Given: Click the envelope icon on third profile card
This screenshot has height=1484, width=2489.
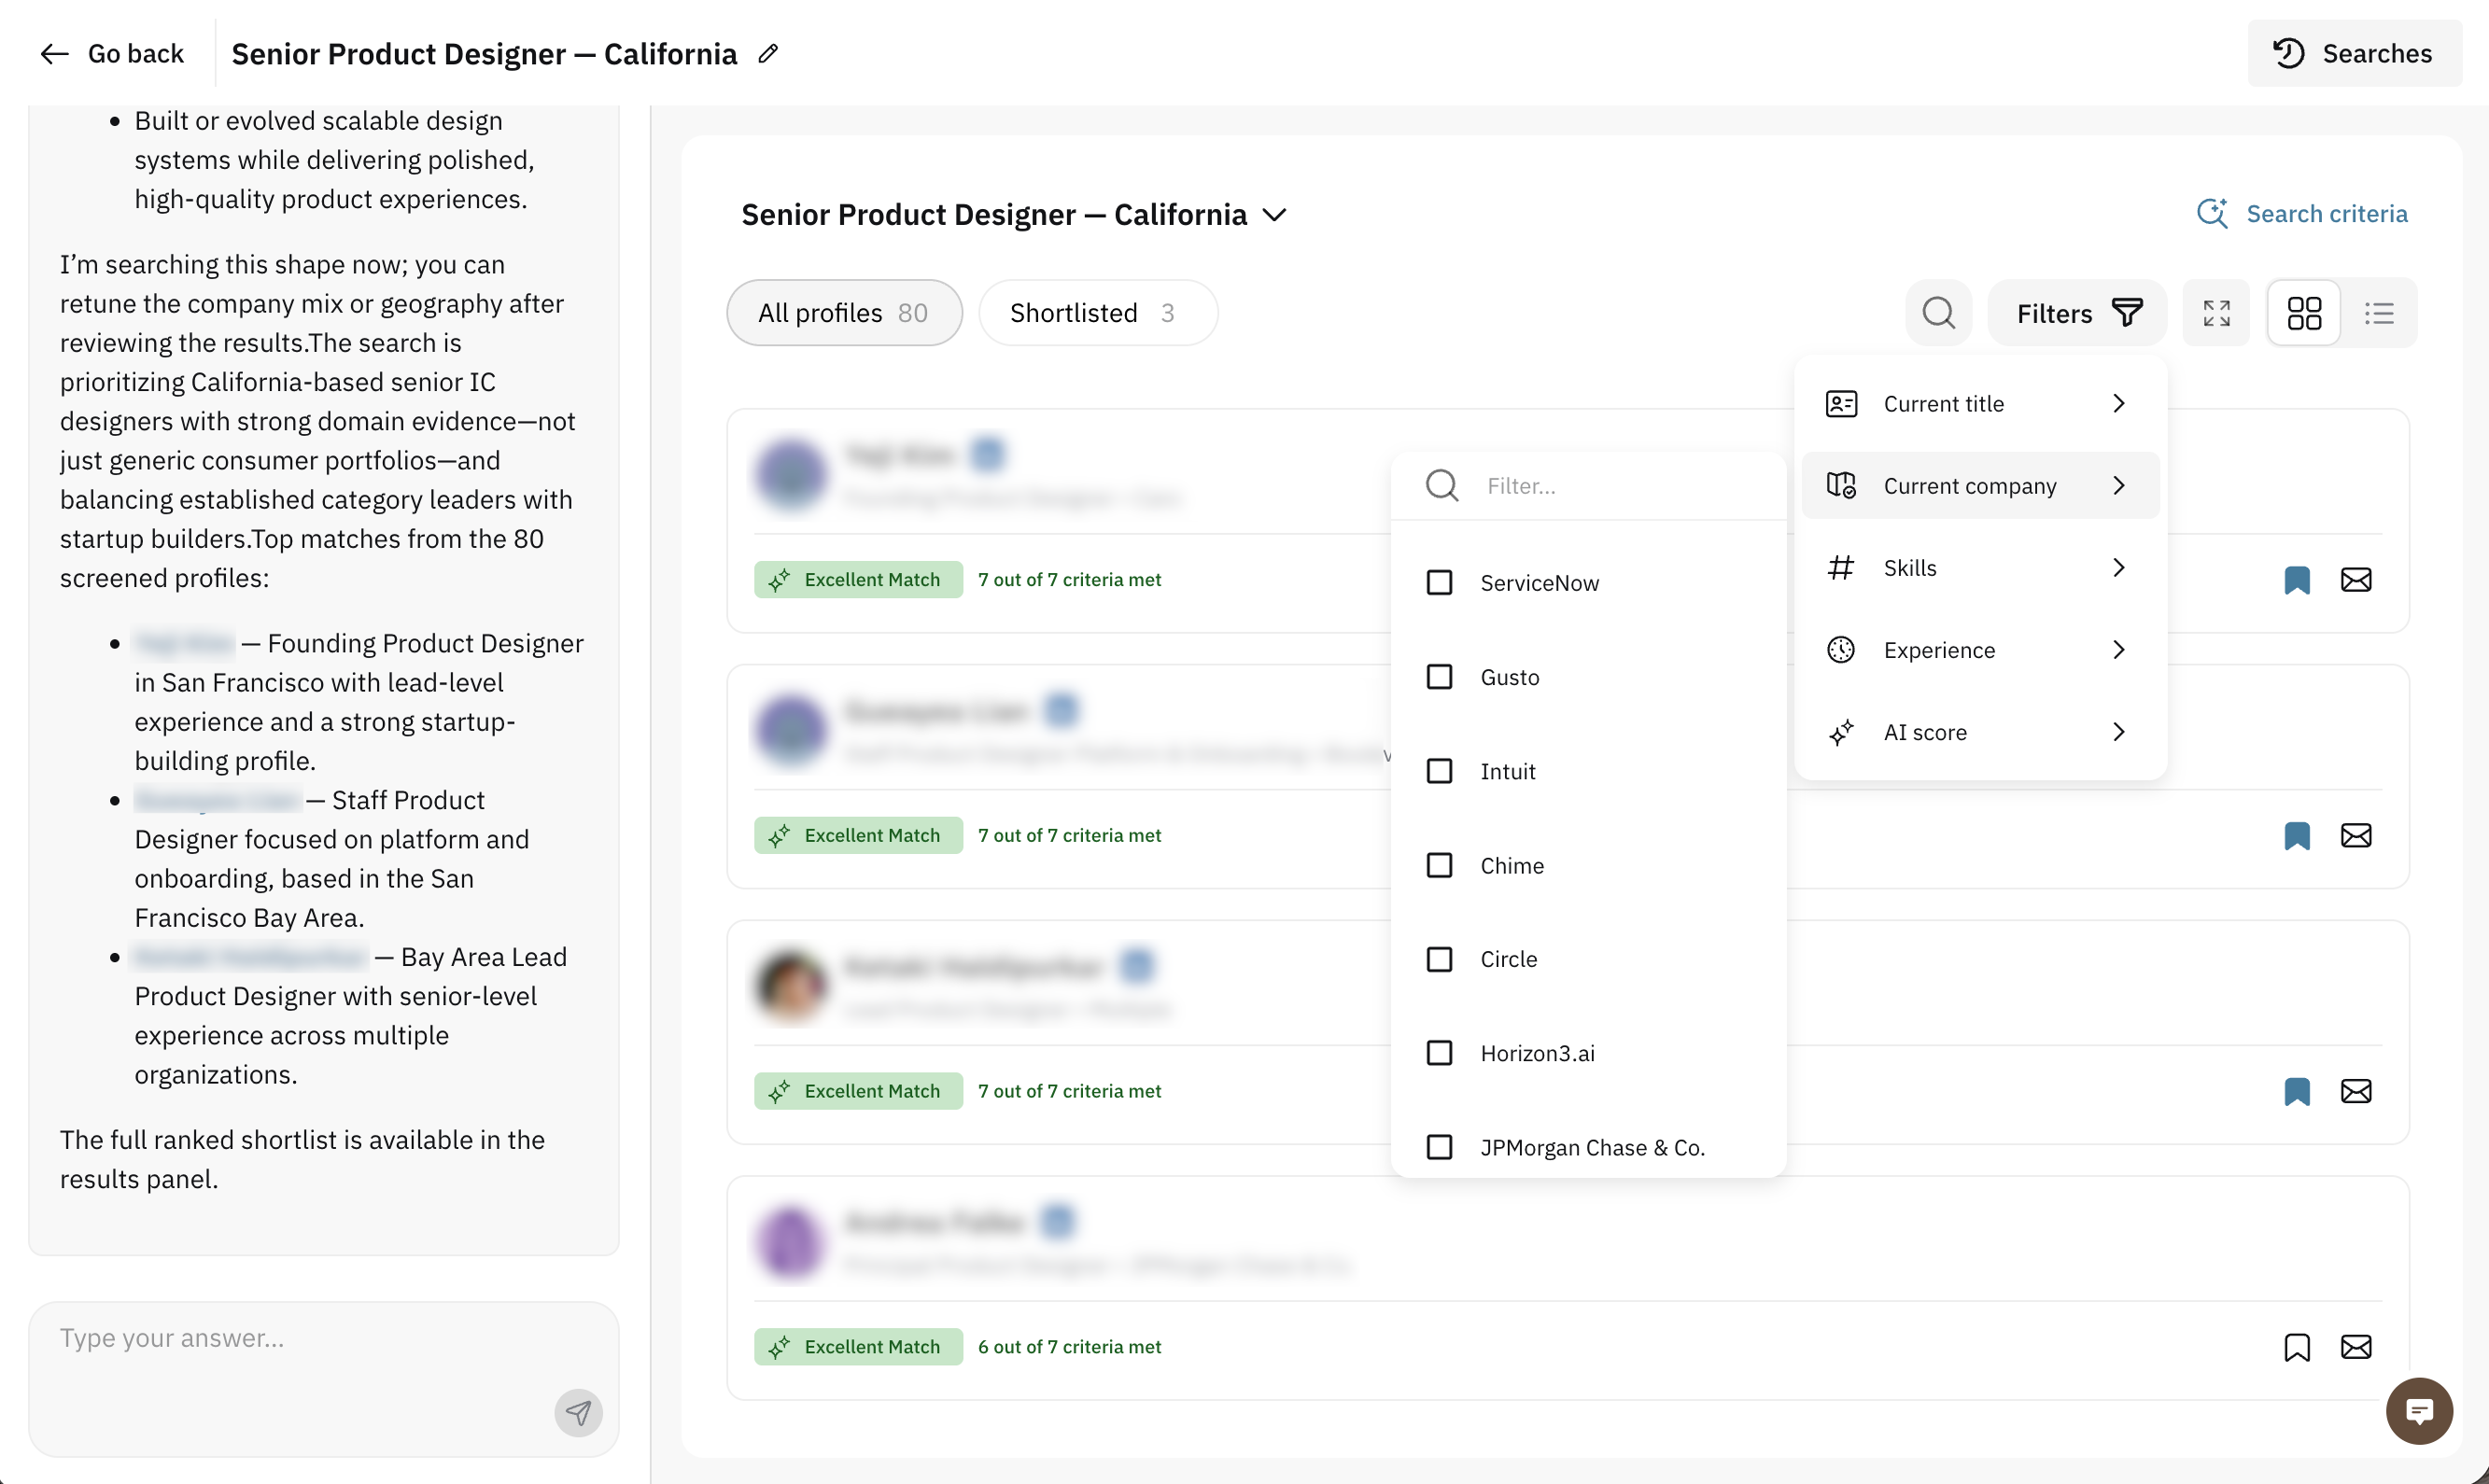Looking at the screenshot, I should [x=2356, y=1092].
